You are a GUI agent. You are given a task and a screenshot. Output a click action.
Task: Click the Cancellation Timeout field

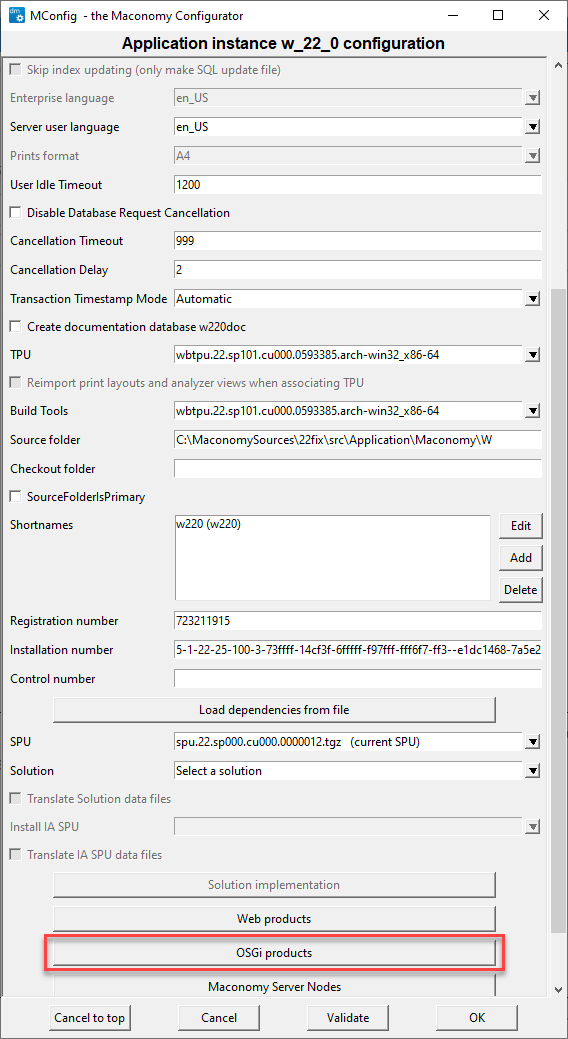[x=358, y=241]
